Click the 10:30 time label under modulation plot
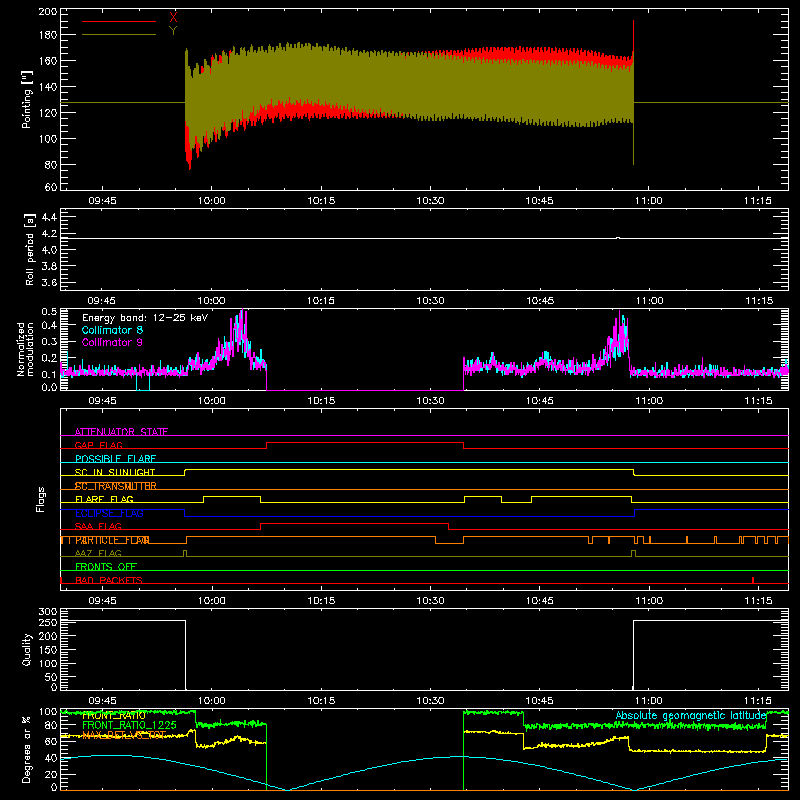The width and height of the screenshot is (800, 800). pos(430,401)
